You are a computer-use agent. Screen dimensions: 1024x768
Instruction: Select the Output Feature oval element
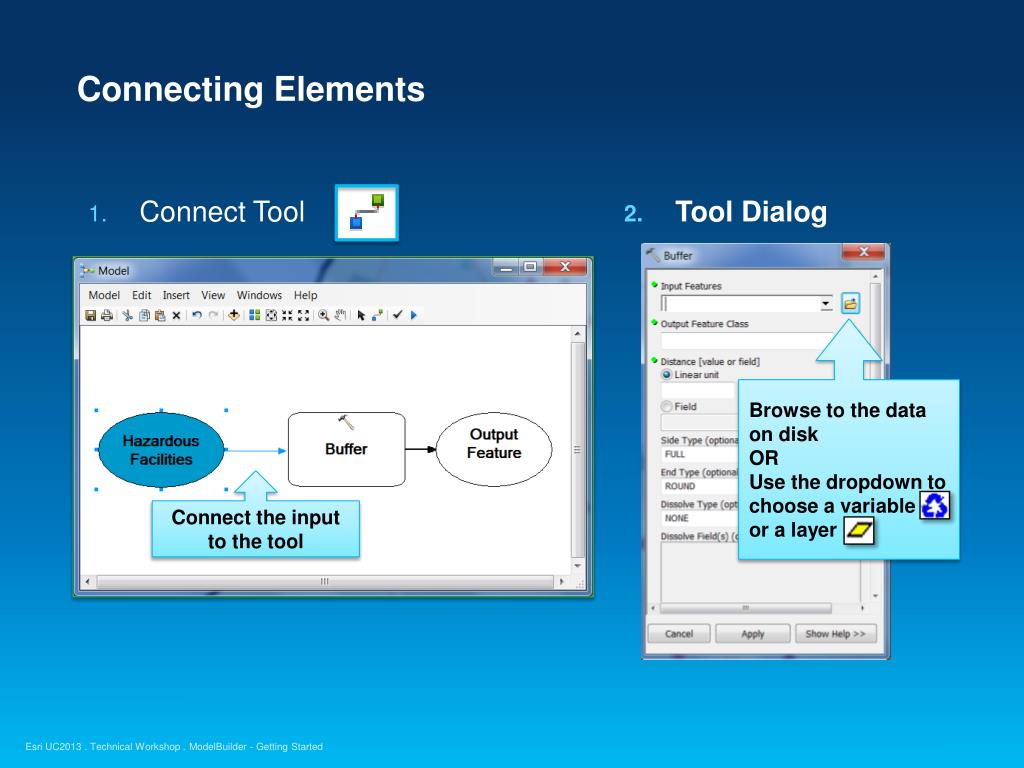pyautogui.click(x=494, y=449)
